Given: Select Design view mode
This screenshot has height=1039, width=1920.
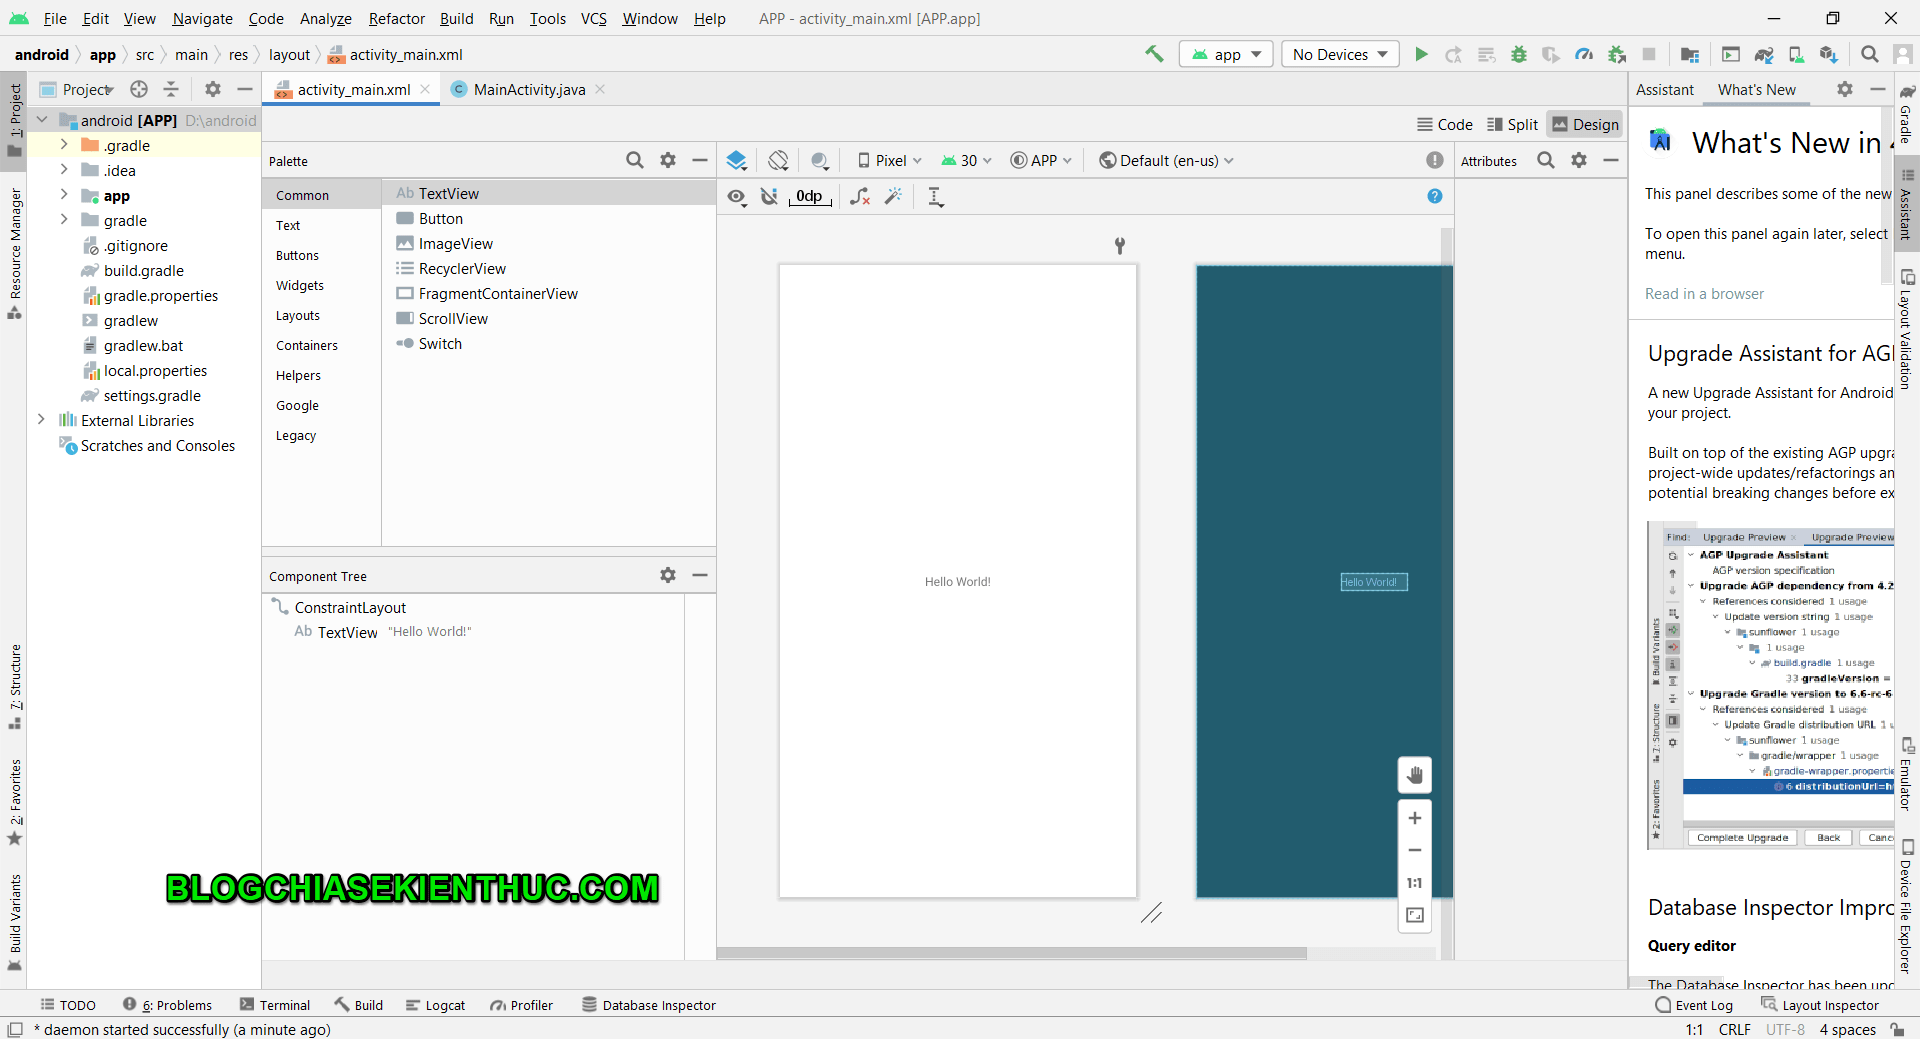Looking at the screenshot, I should tap(1585, 124).
